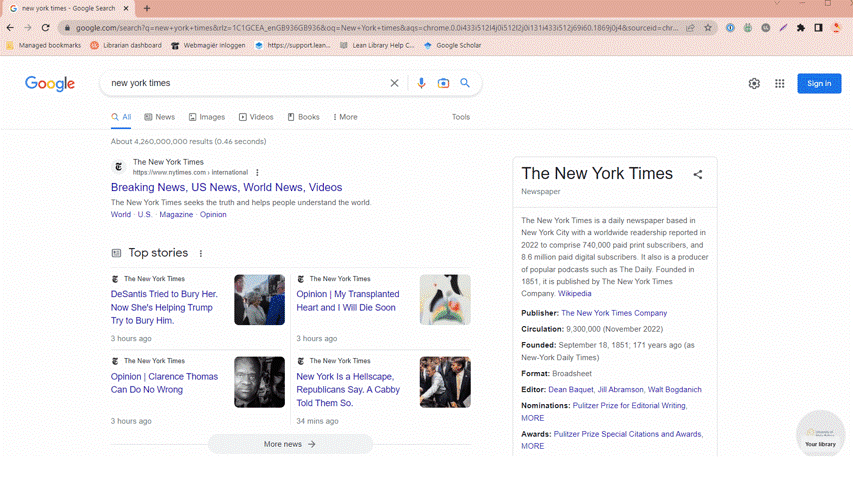
Task: Click the voice search microphone icon
Action: point(421,83)
